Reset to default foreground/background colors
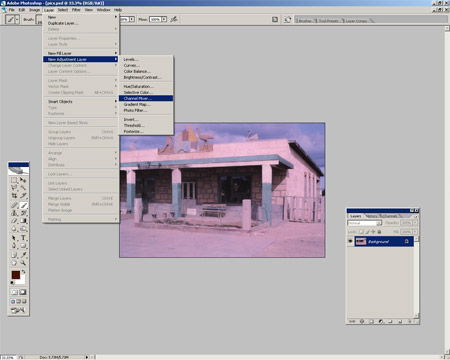The height and width of the screenshot is (360, 450). (12, 283)
